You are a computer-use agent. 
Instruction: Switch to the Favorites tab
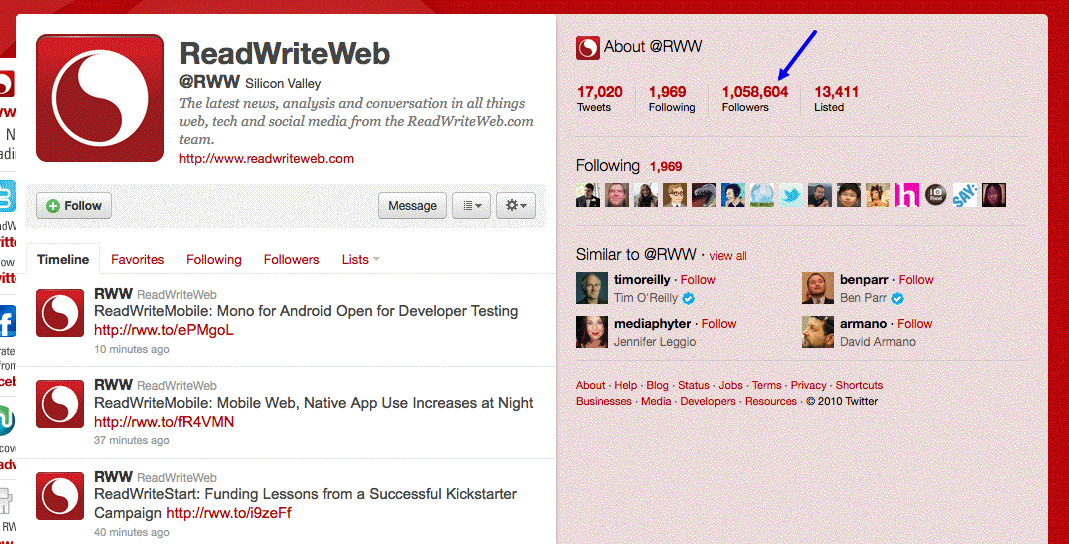(x=138, y=260)
